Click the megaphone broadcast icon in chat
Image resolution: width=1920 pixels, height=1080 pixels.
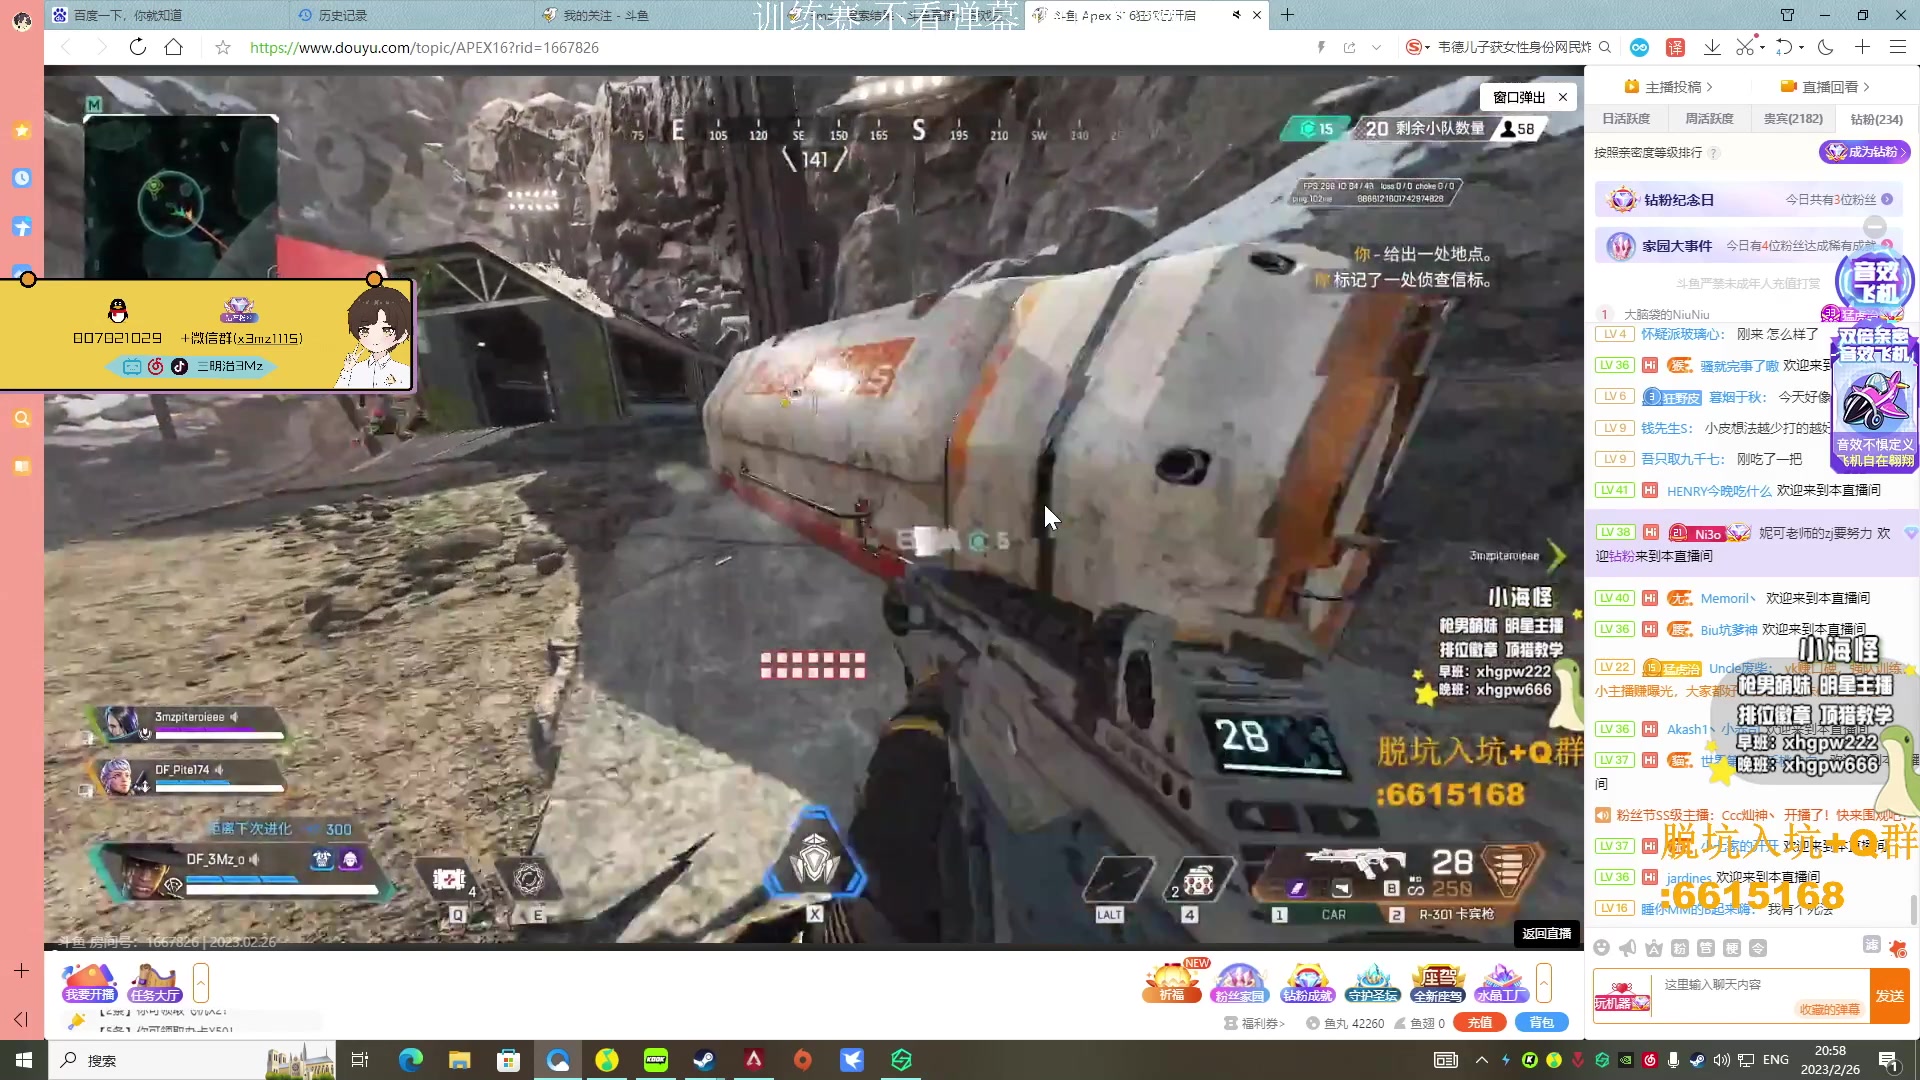coord(1628,948)
